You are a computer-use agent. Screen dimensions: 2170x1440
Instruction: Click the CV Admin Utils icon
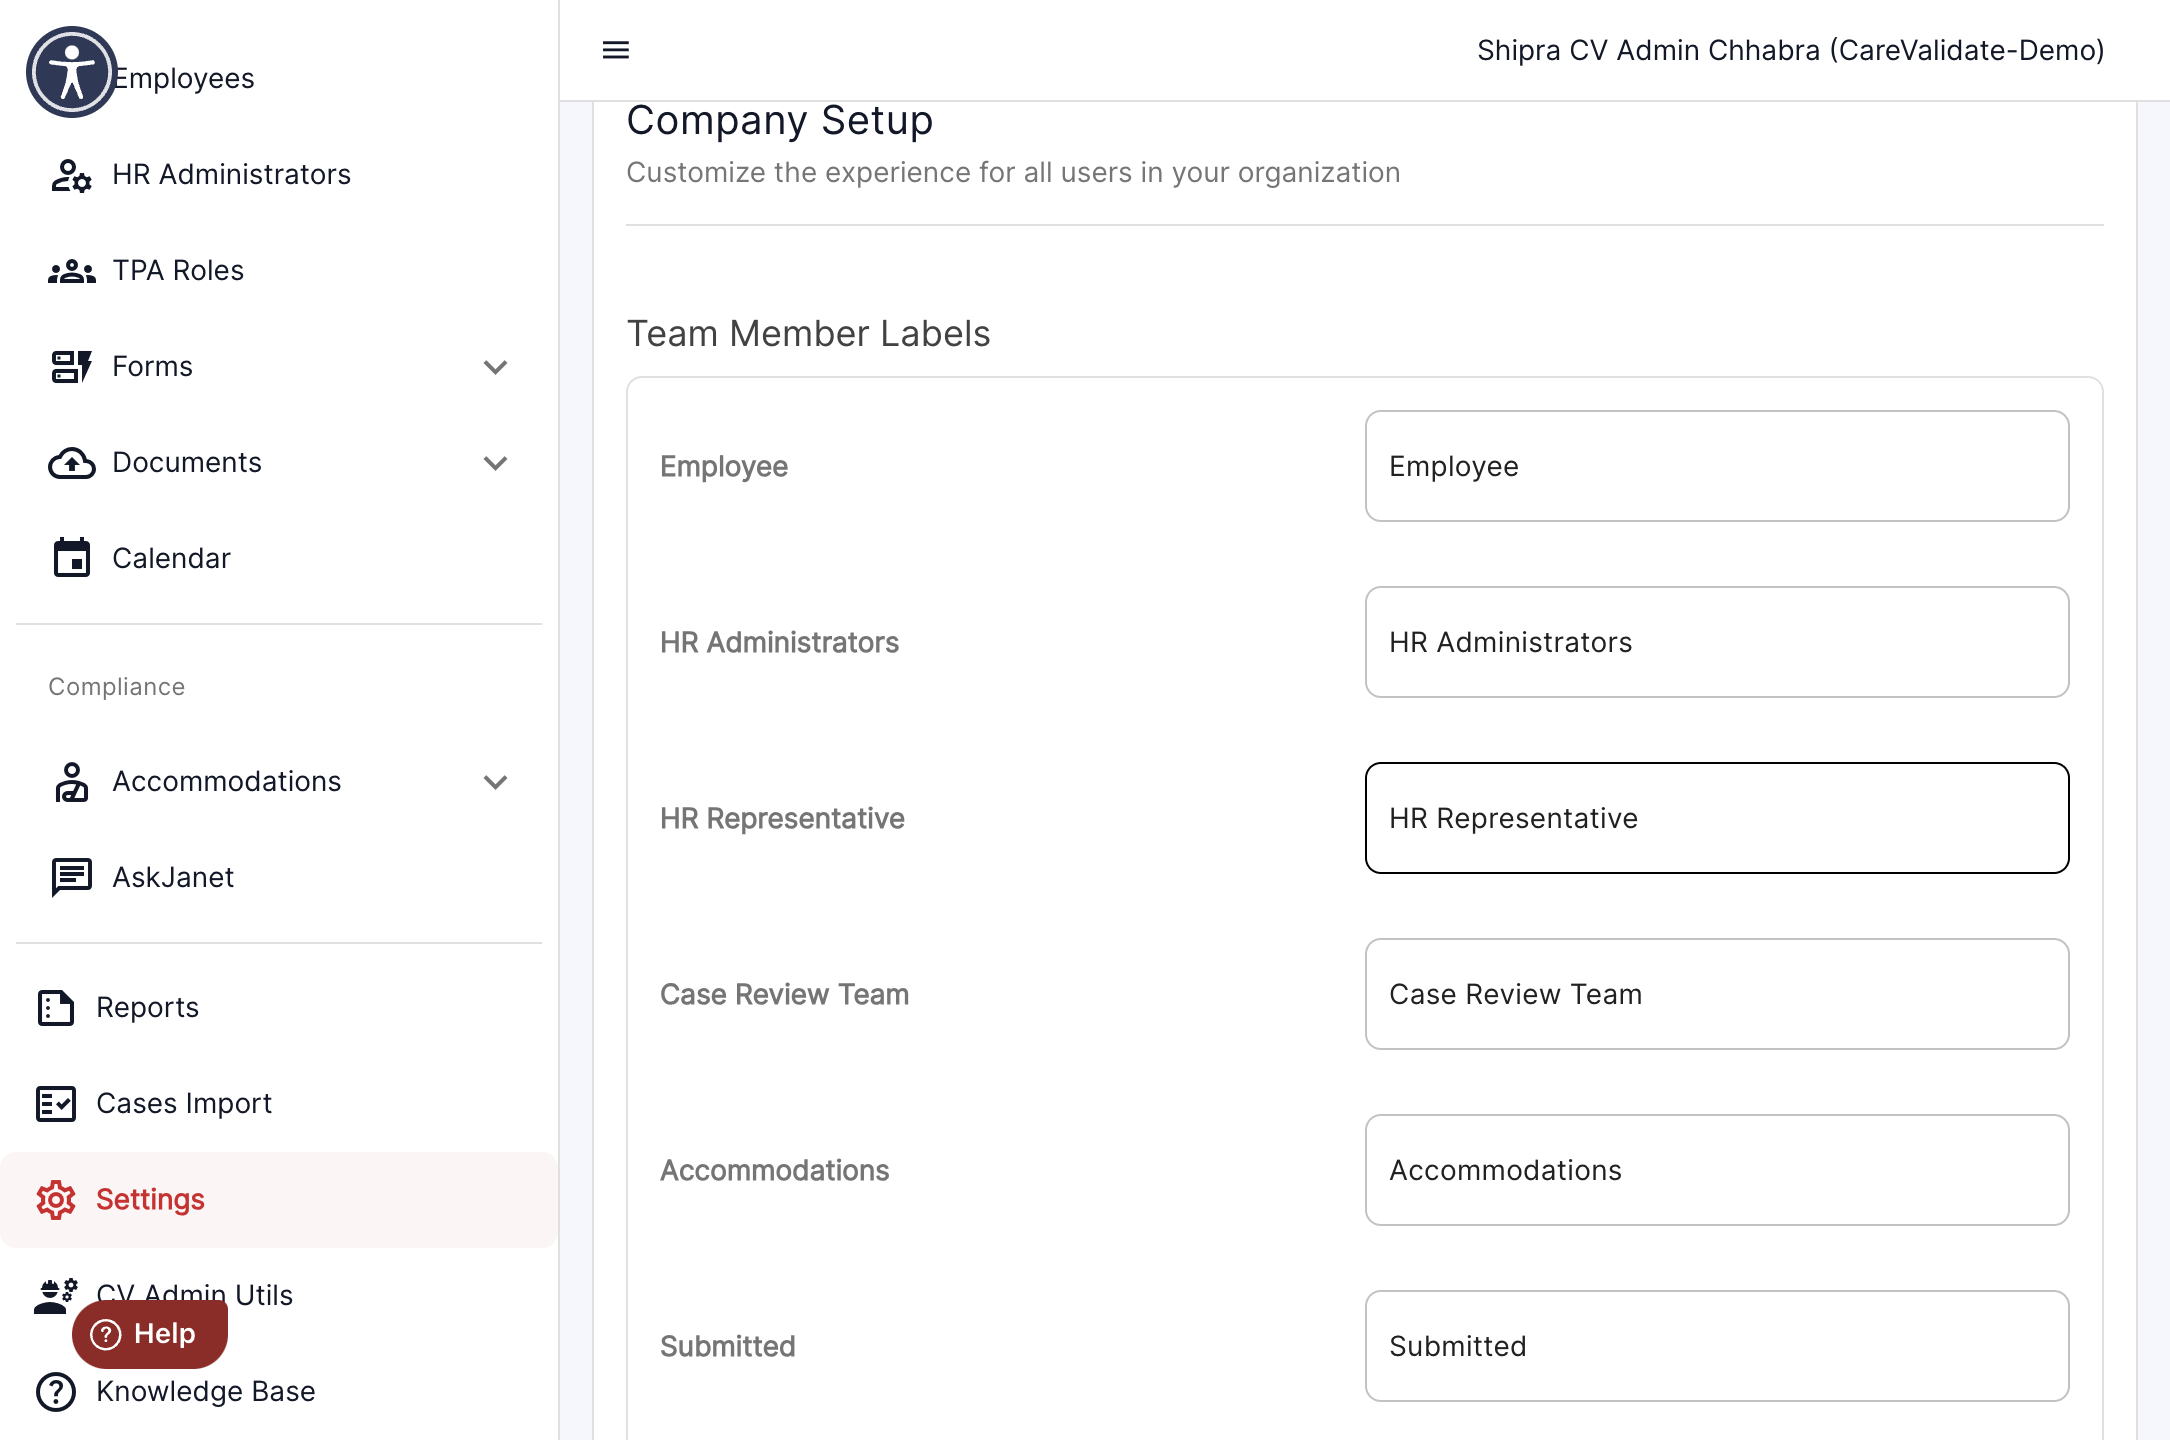(56, 1296)
